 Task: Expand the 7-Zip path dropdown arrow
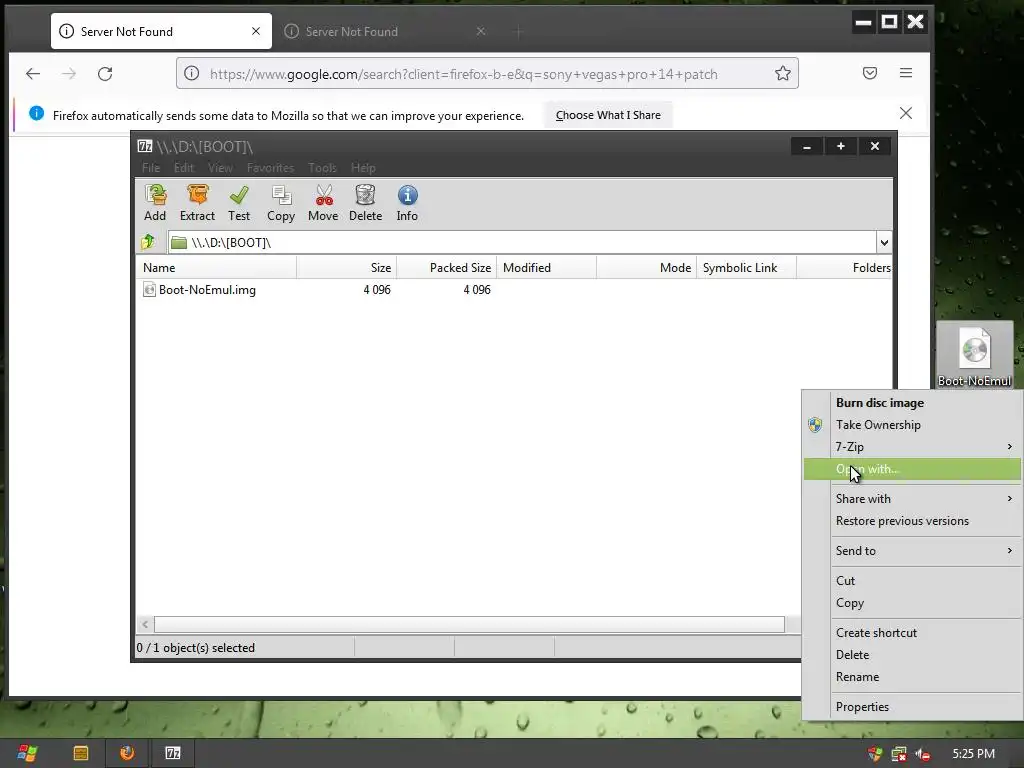click(x=884, y=242)
